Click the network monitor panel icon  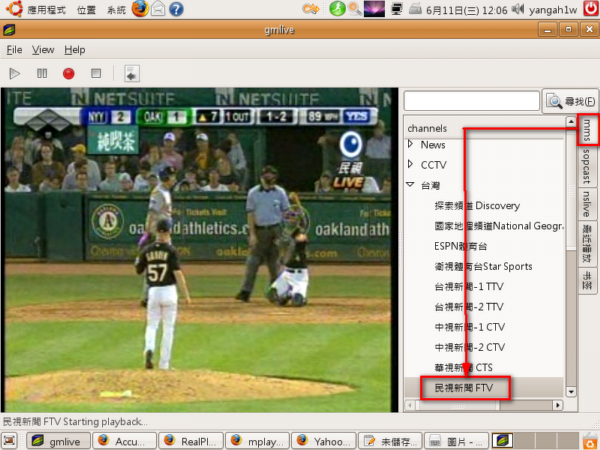(397, 9)
